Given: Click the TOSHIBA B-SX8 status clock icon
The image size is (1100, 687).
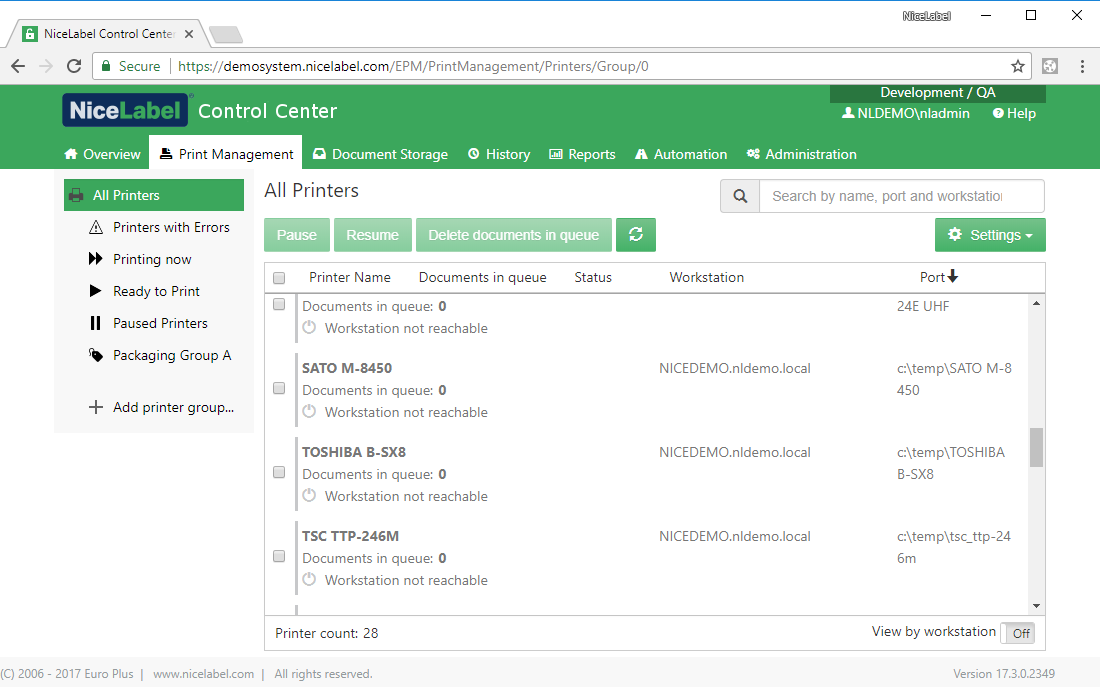Looking at the screenshot, I should [x=309, y=495].
